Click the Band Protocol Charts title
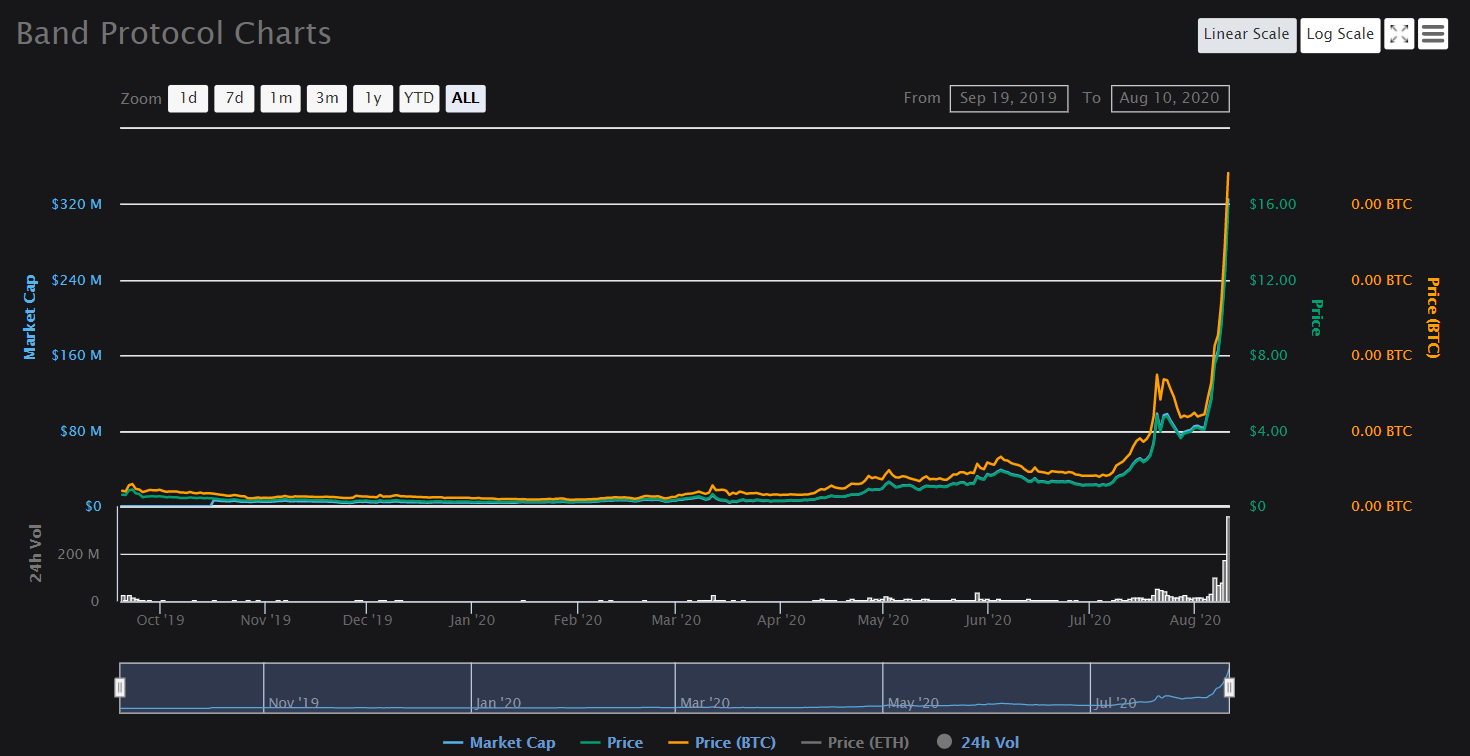 click(174, 33)
